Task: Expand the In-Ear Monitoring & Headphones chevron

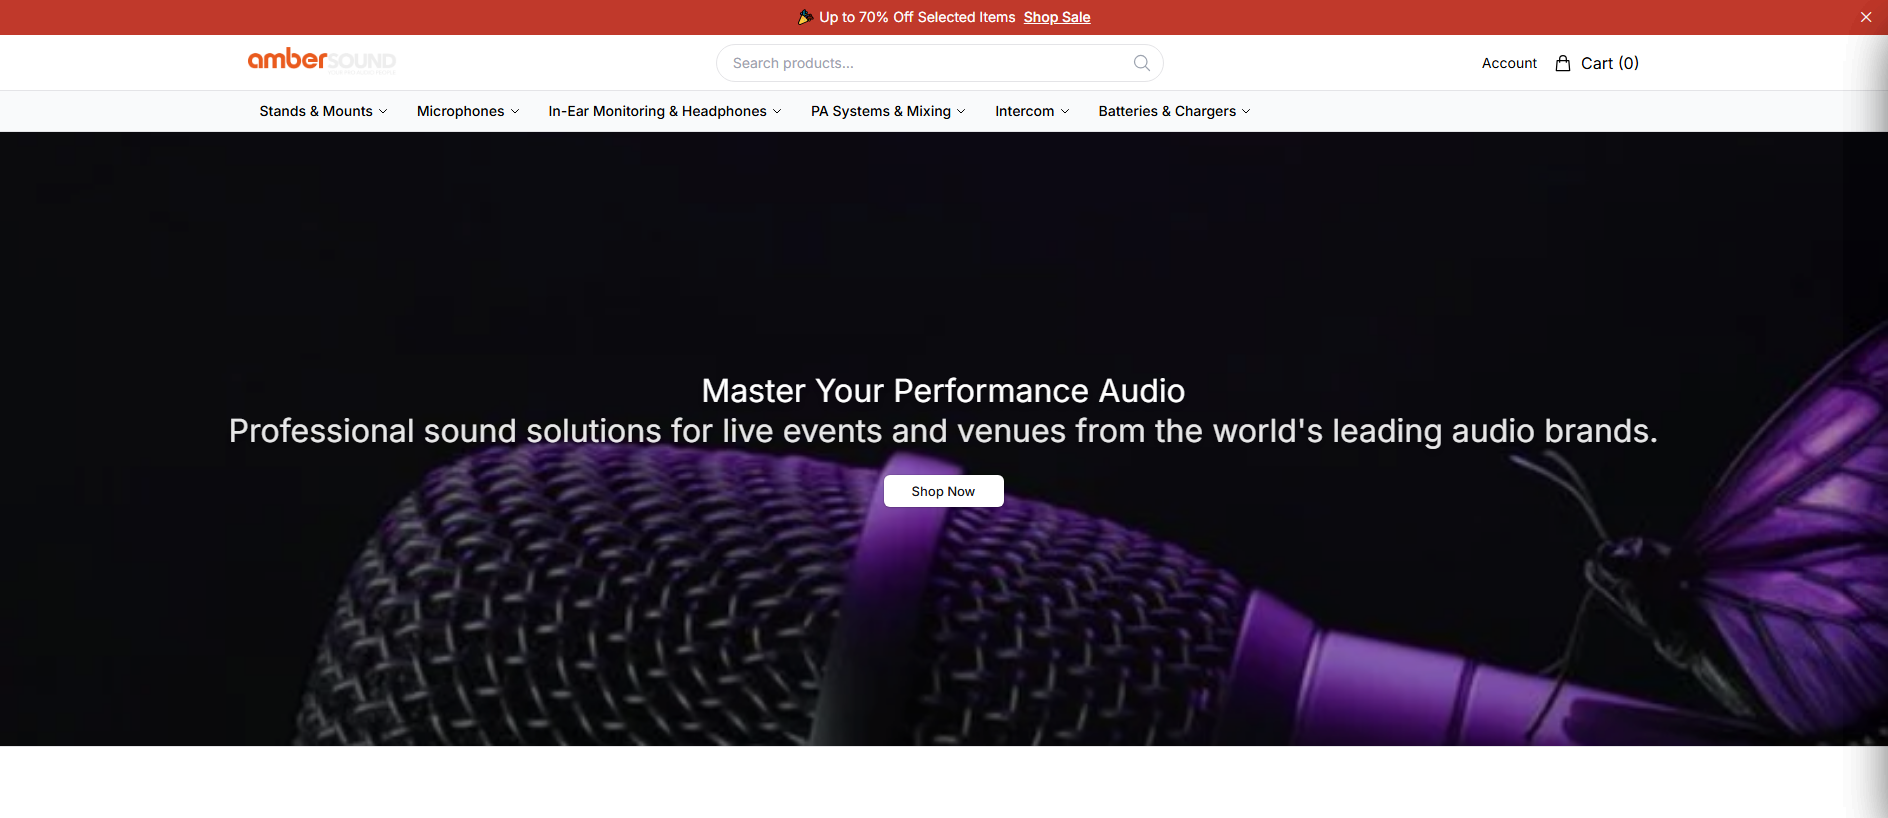Action: tap(777, 112)
